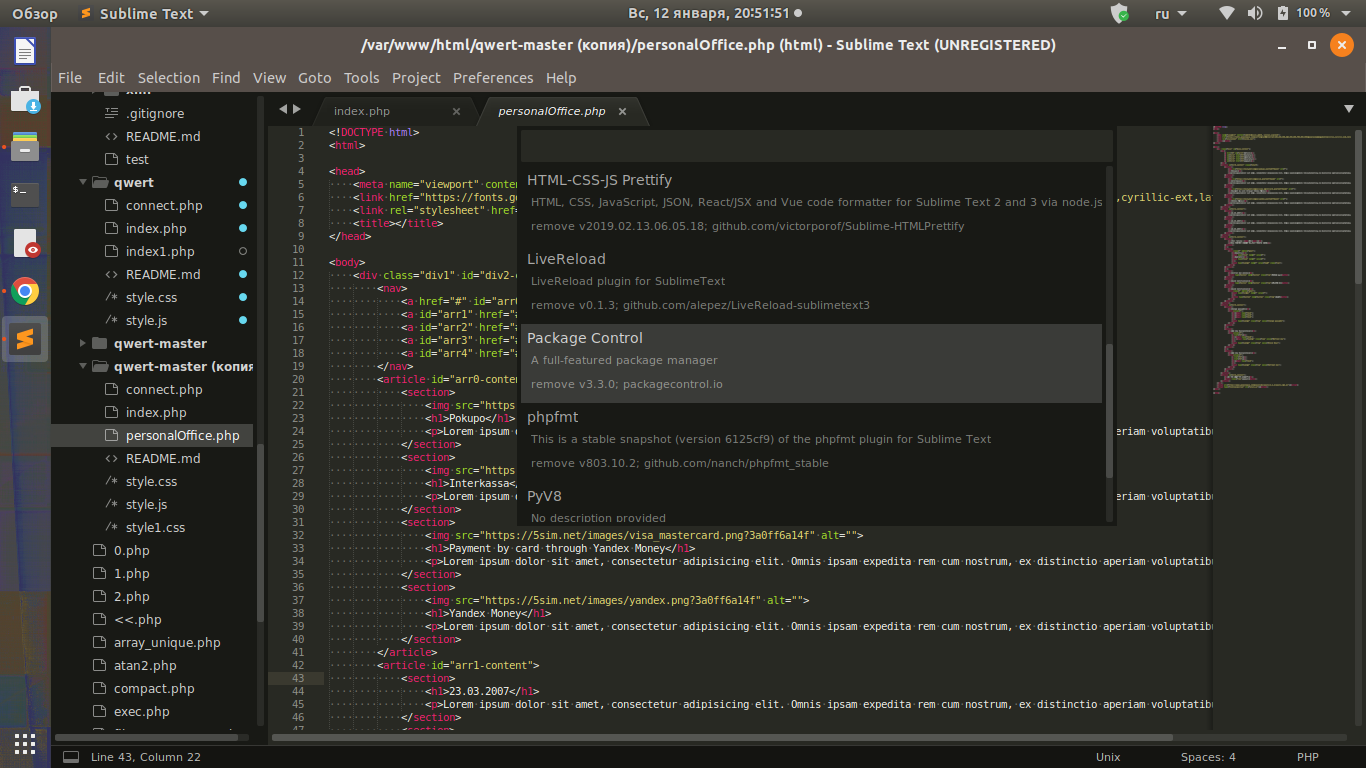Viewport: 1366px width, 768px height.
Task: Open the Project menu
Action: (416, 78)
